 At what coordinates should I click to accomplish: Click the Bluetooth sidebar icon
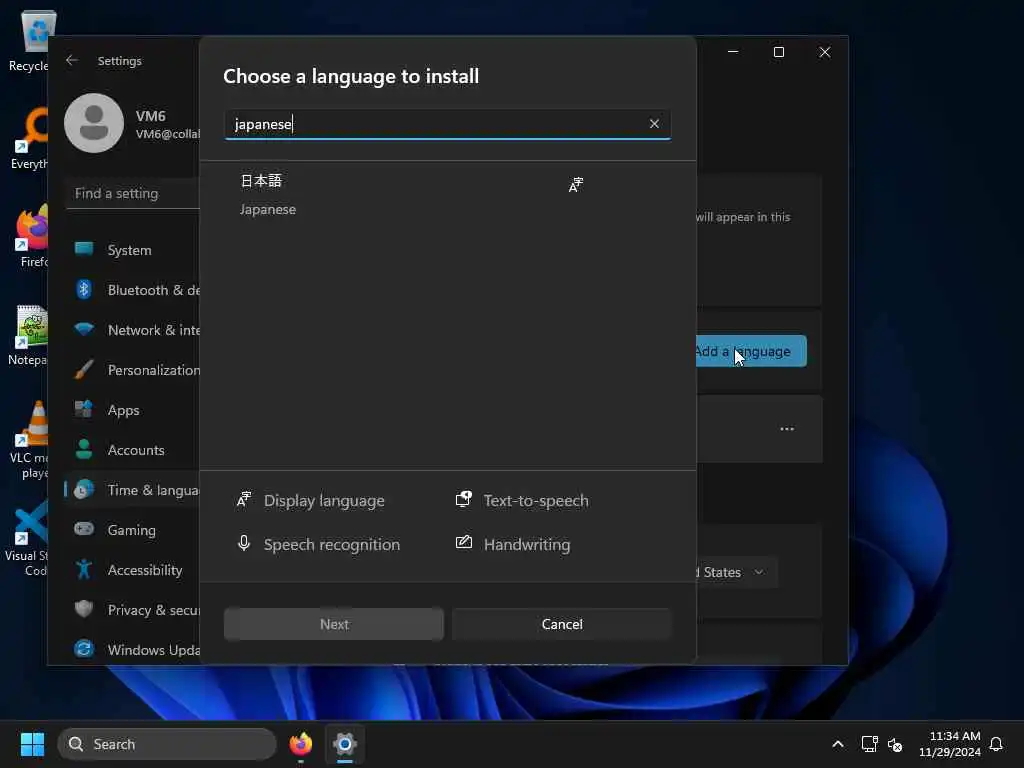tap(84, 289)
